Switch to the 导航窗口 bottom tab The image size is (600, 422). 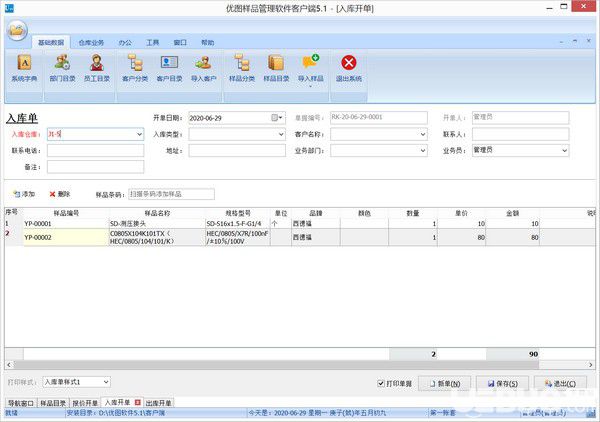point(21,403)
